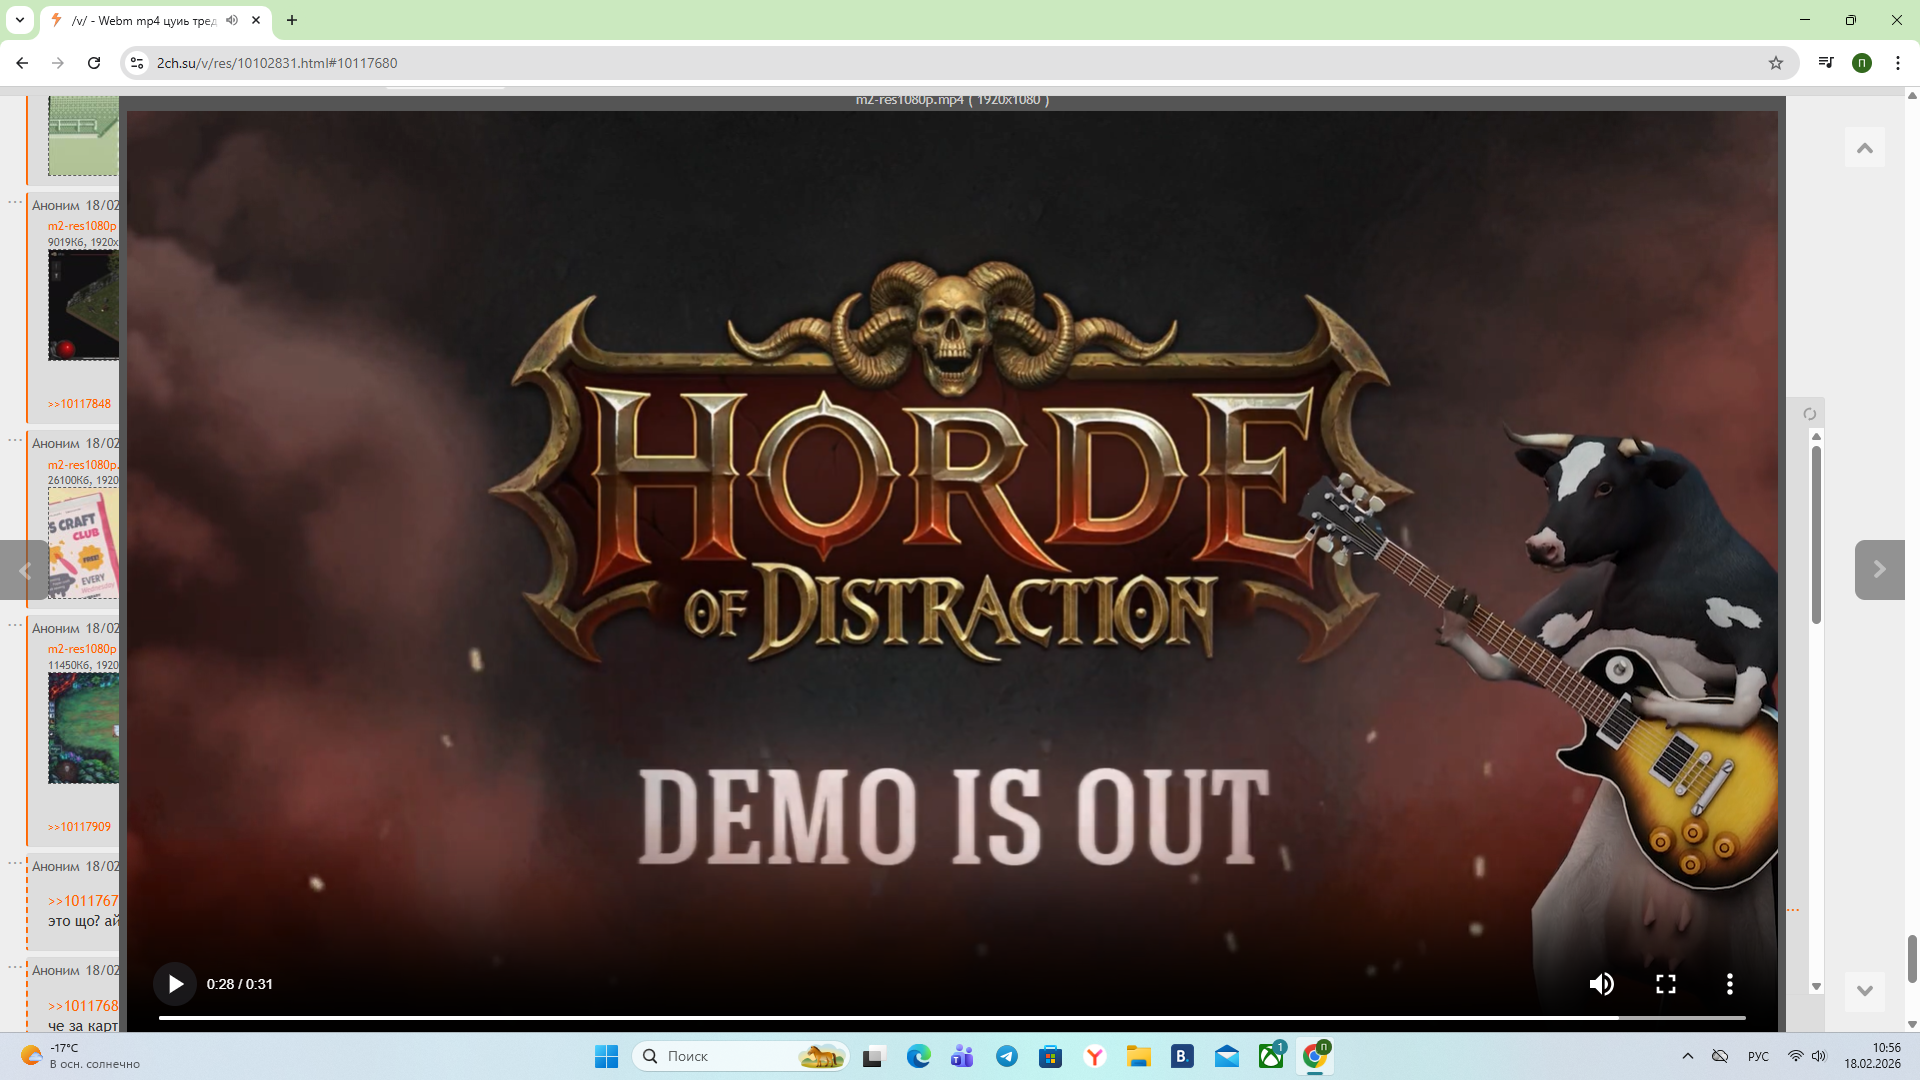The width and height of the screenshot is (1920, 1080).
Task: Reload the page
Action: click(x=94, y=63)
